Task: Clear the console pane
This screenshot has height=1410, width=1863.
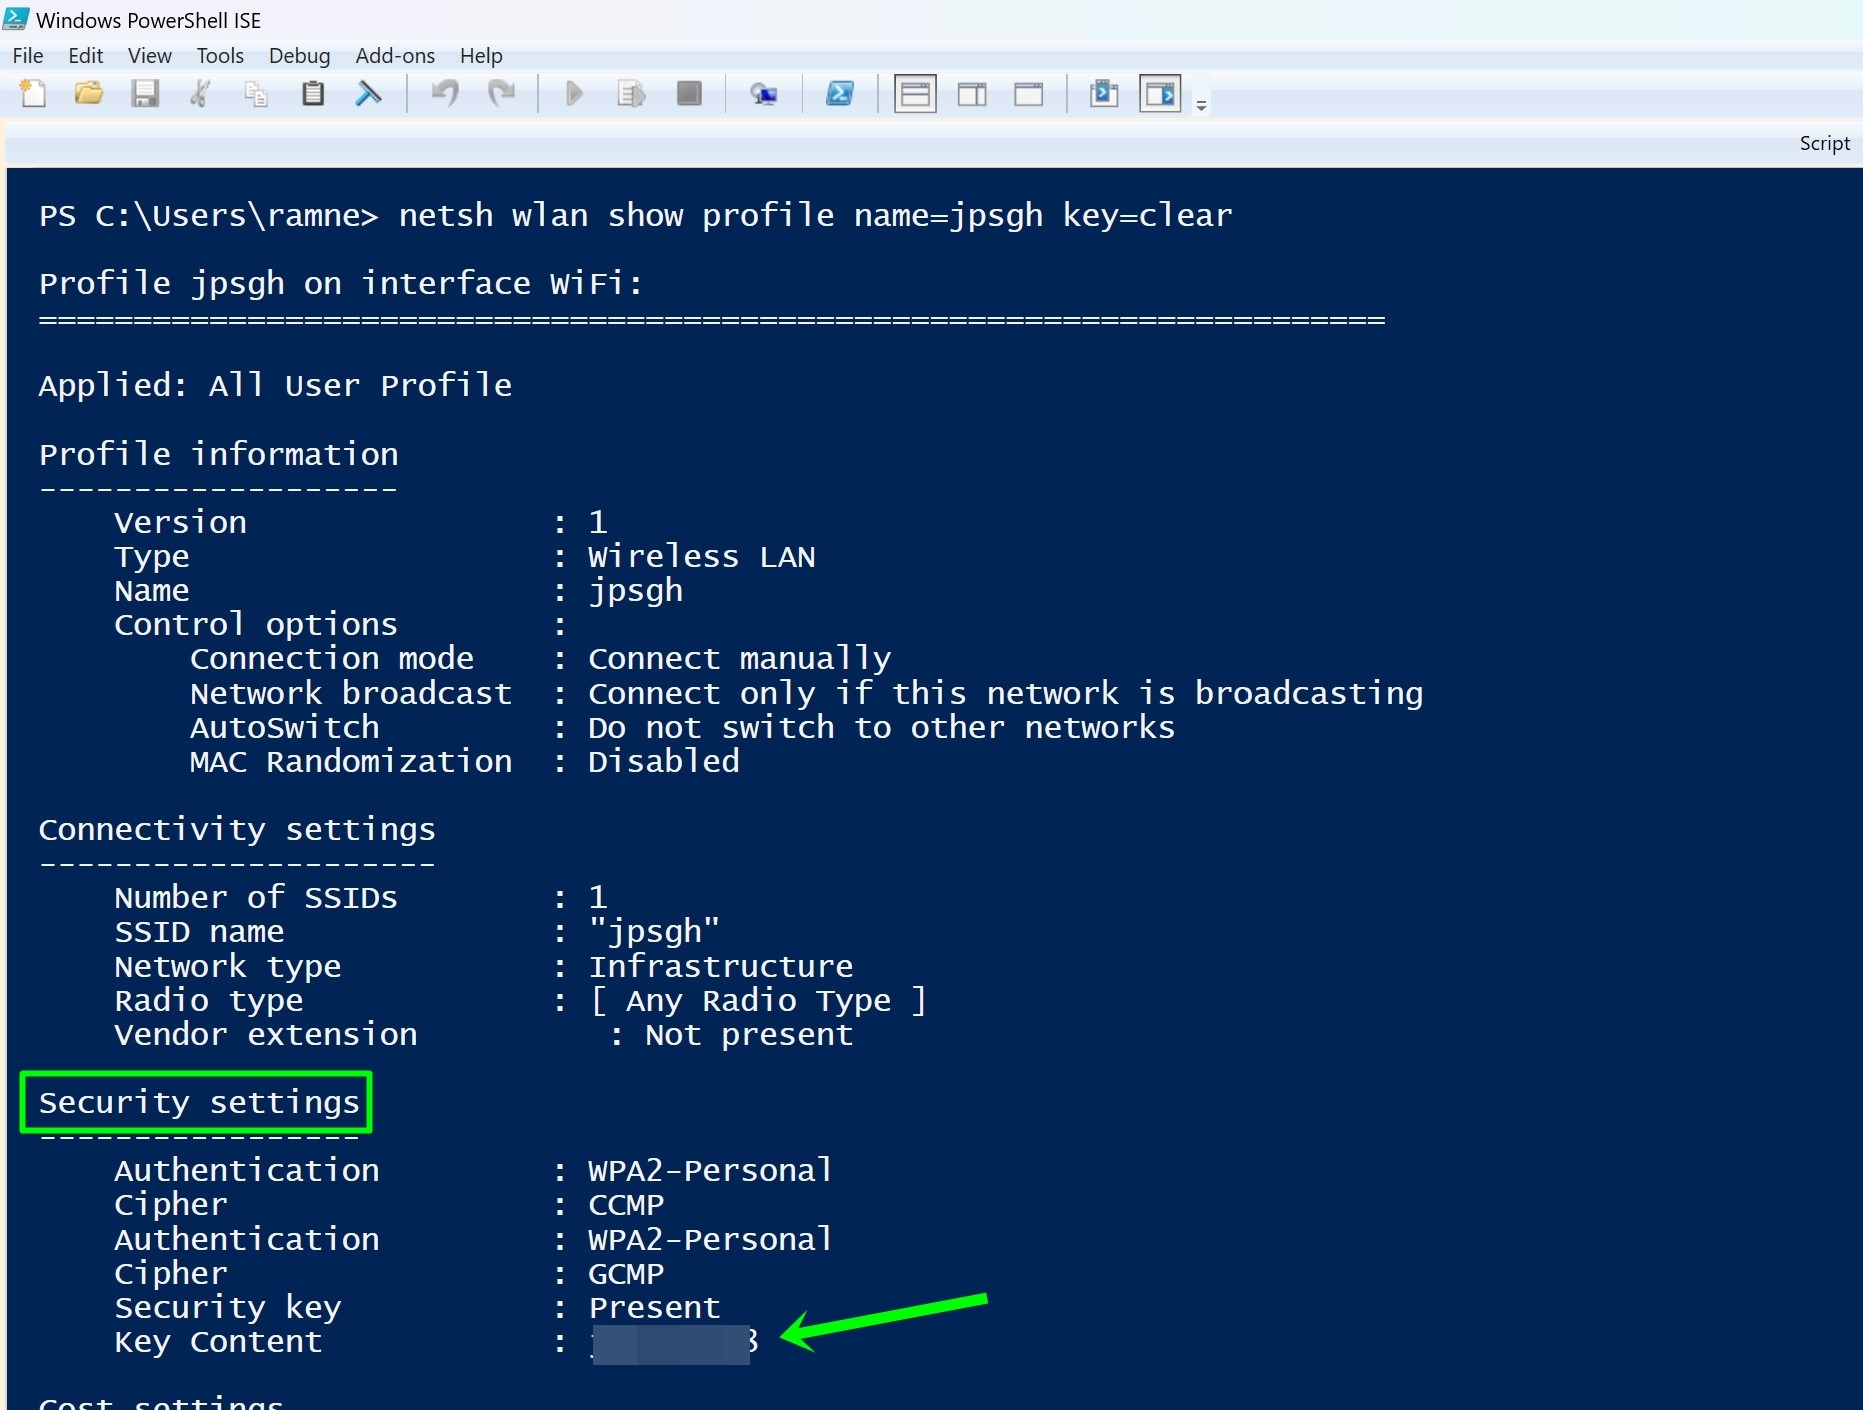Action: pos(368,93)
